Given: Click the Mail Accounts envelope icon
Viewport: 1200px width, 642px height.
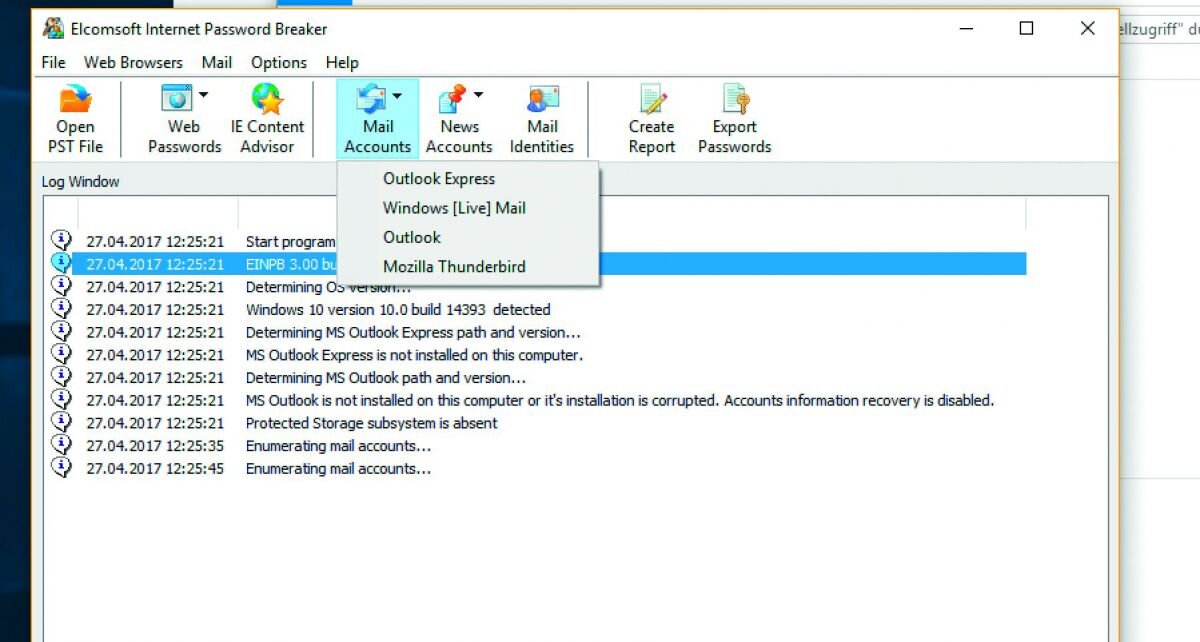Looking at the screenshot, I should 371,98.
